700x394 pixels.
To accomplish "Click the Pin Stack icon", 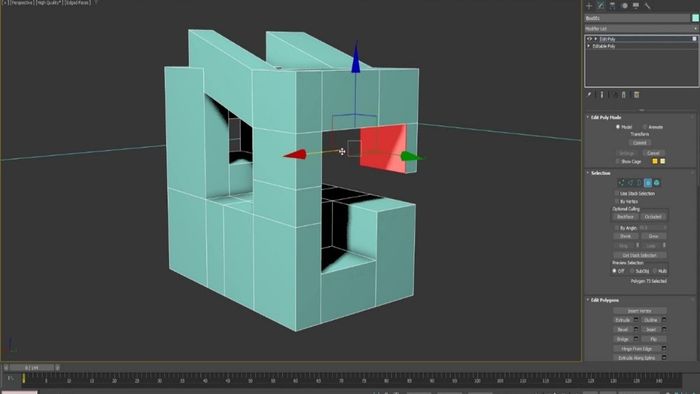I will pos(589,95).
